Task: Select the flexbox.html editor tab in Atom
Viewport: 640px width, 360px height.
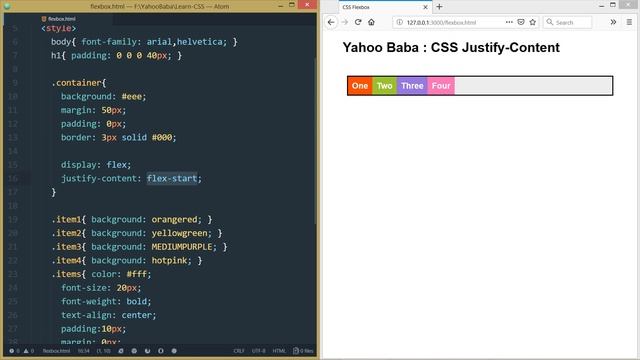Action: pos(58,19)
